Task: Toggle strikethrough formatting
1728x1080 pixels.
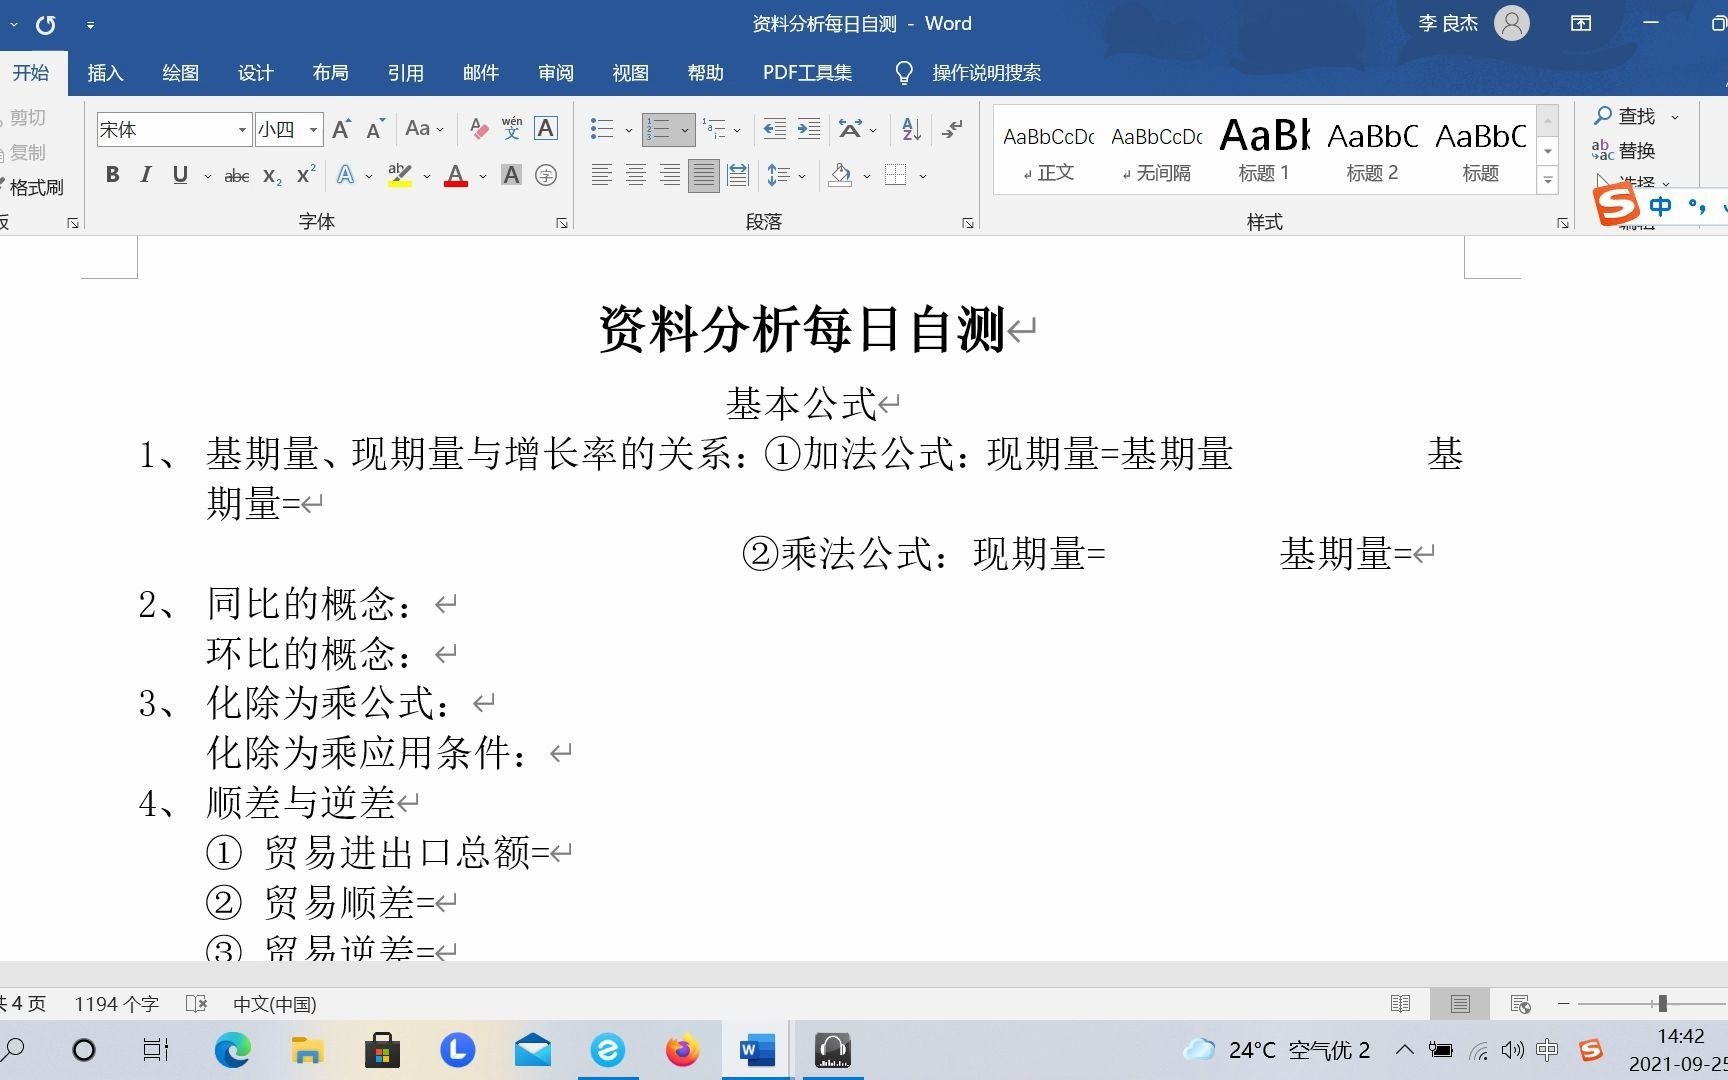Action: click(237, 176)
